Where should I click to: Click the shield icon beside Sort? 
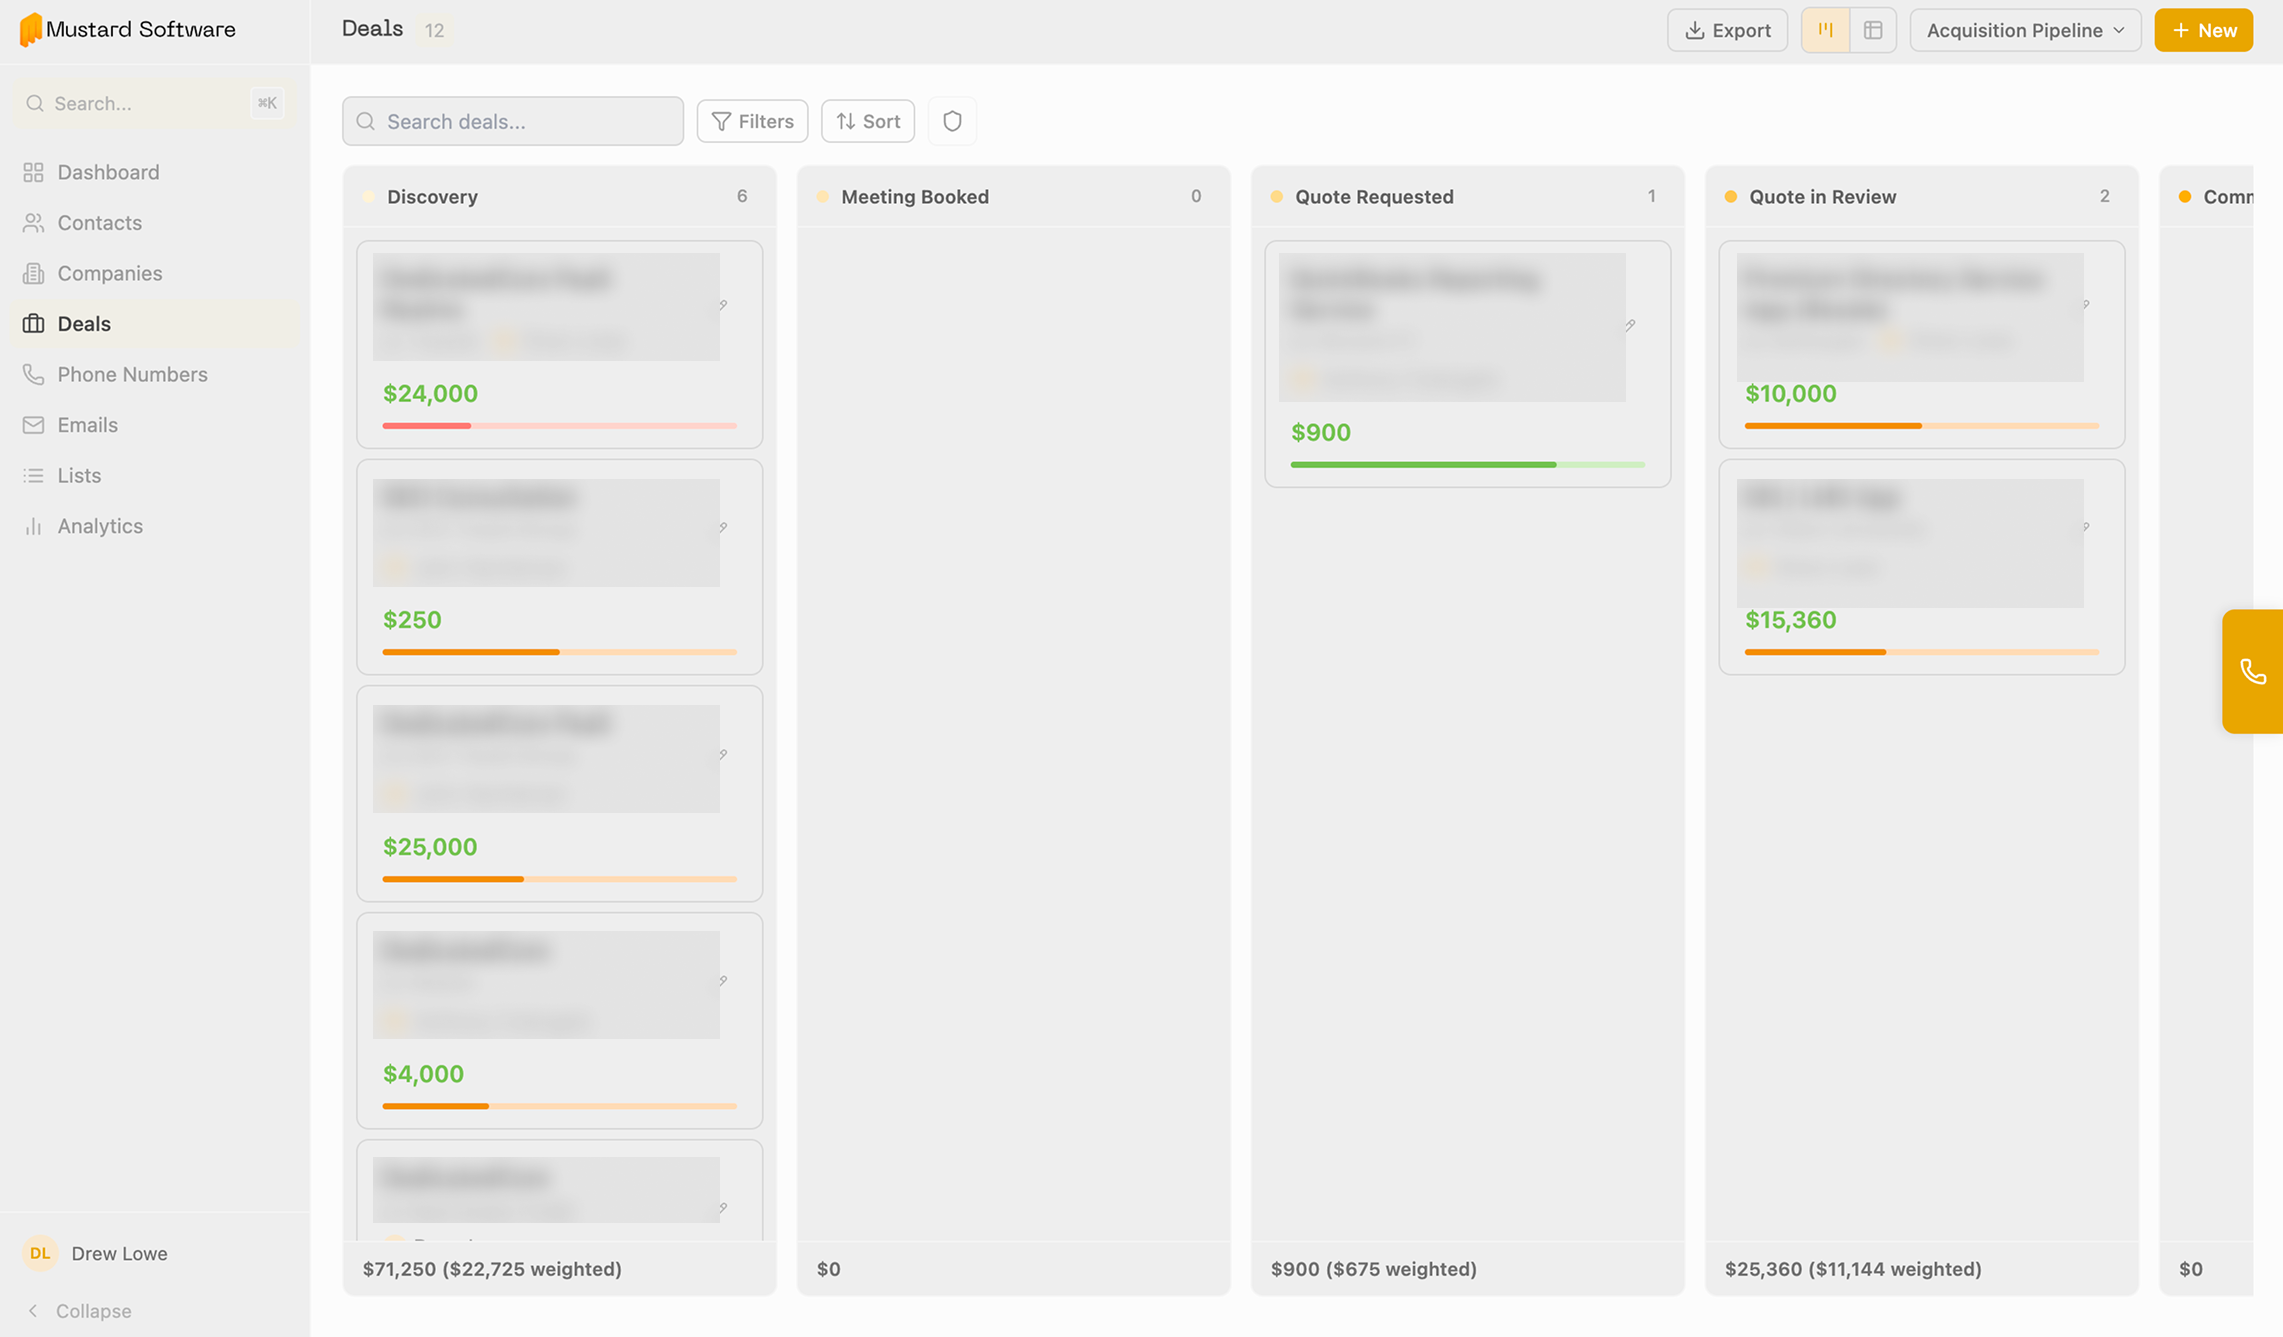[x=951, y=121]
